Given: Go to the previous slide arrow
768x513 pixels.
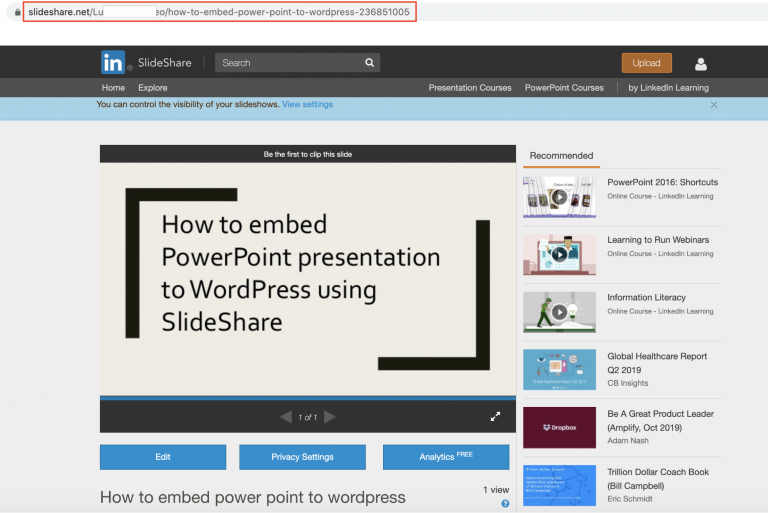Looking at the screenshot, I should click(x=286, y=417).
